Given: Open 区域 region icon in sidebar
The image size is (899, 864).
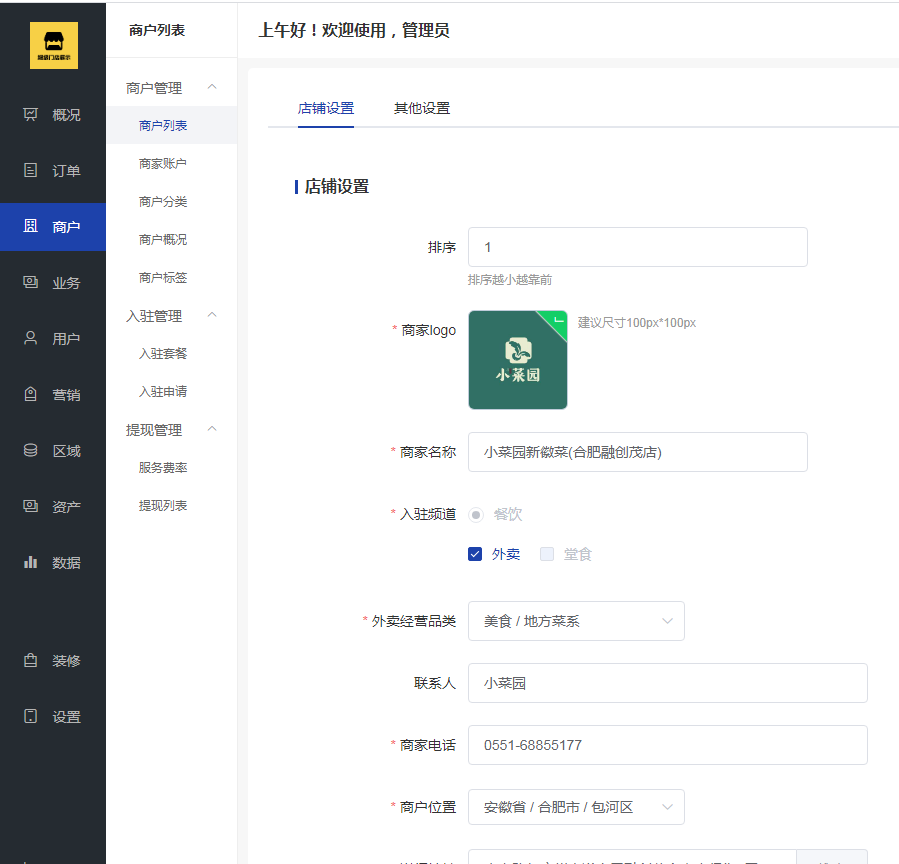Looking at the screenshot, I should [x=30, y=451].
